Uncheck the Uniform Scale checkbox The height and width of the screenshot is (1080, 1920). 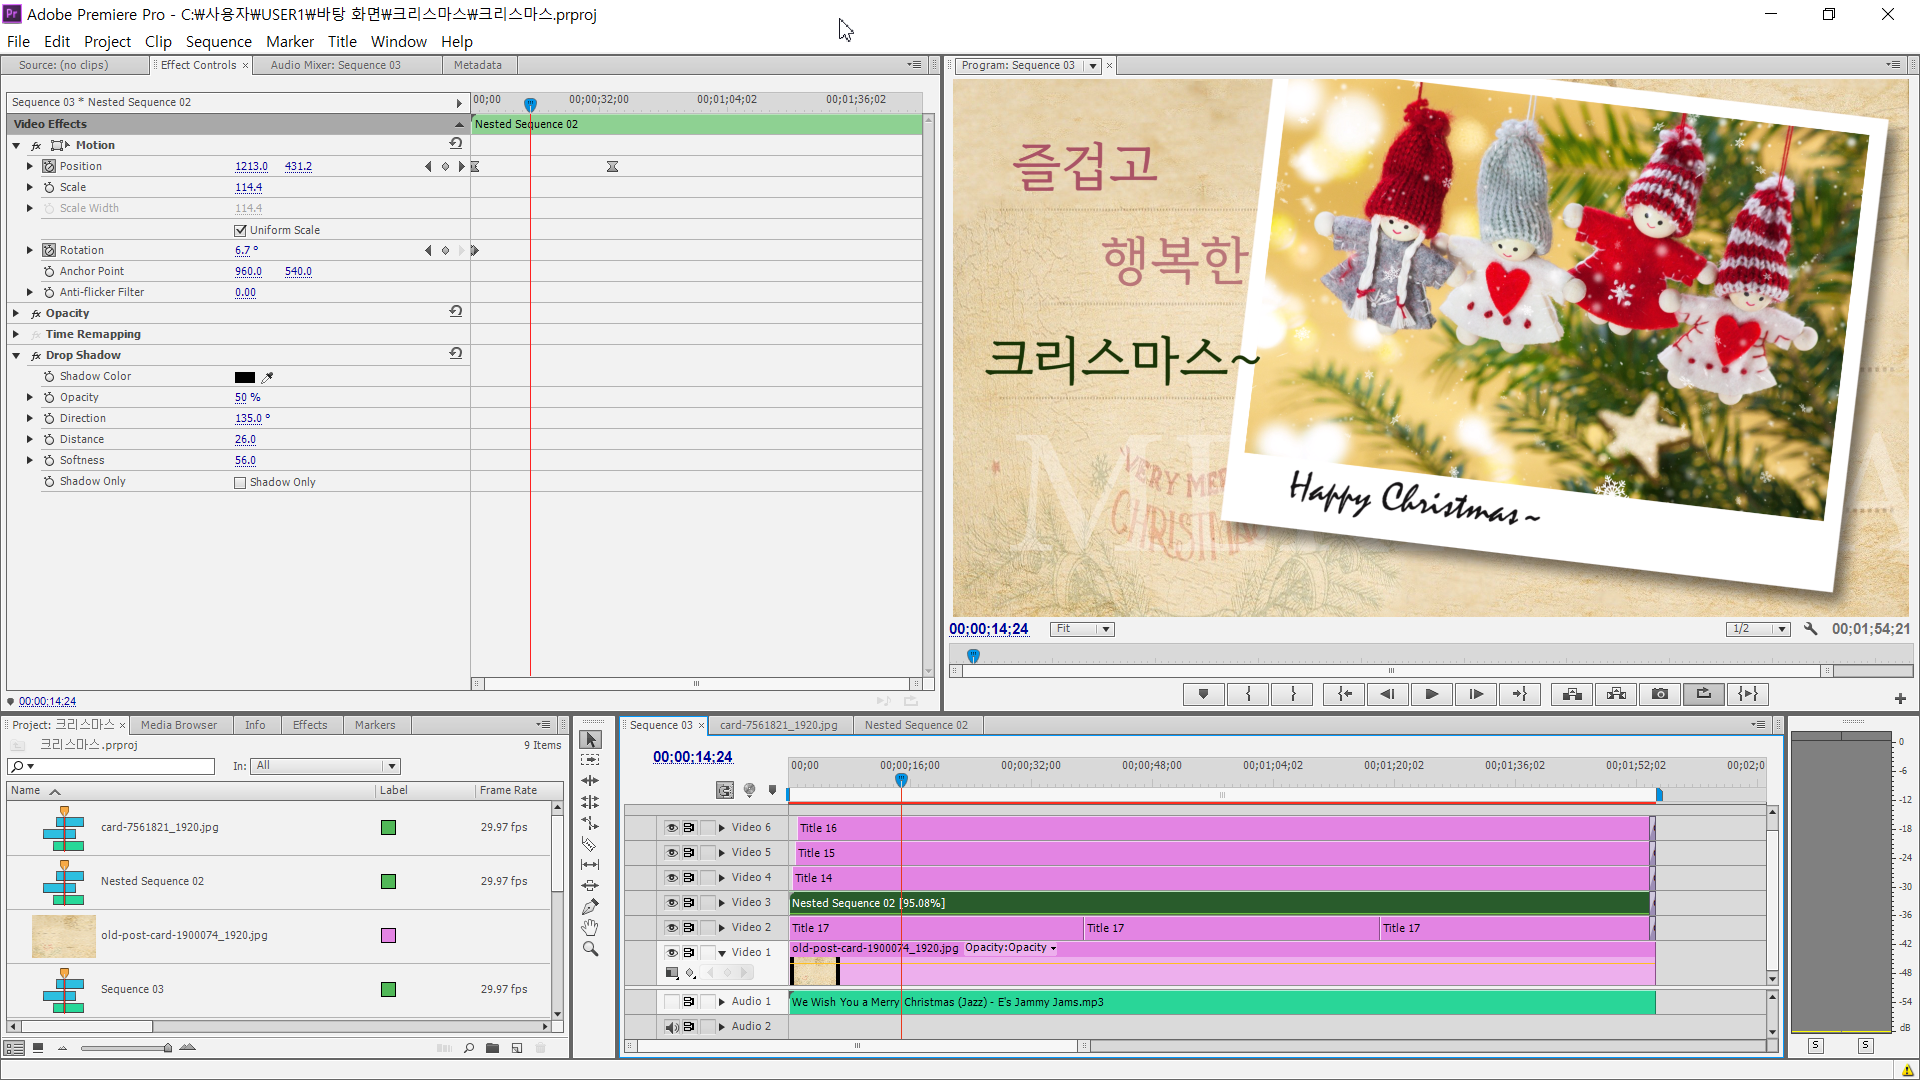tap(240, 230)
